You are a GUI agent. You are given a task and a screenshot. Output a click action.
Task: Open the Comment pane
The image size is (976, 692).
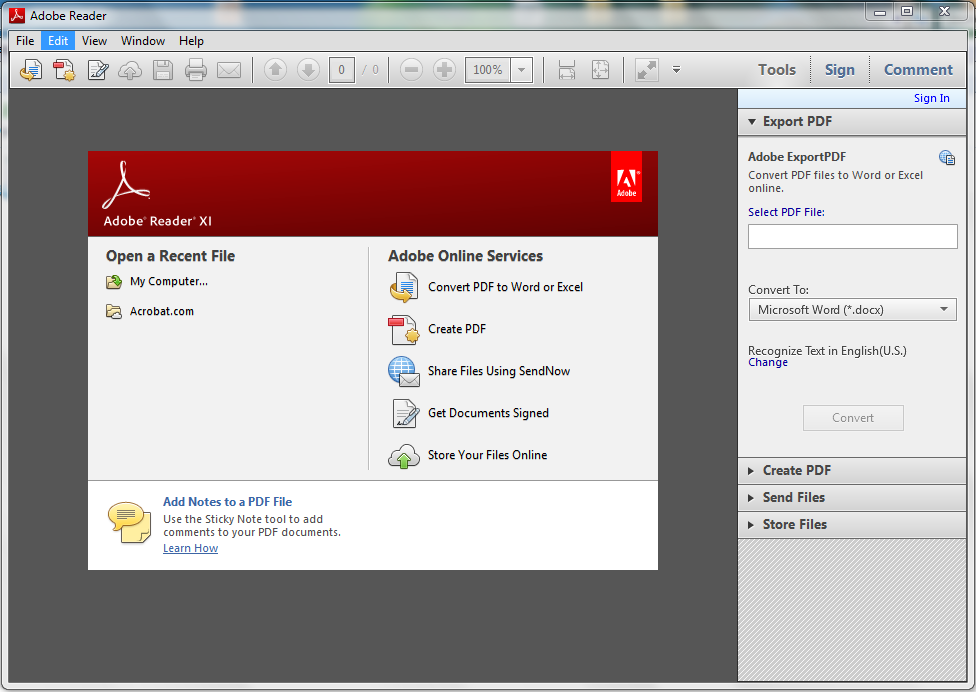[918, 70]
